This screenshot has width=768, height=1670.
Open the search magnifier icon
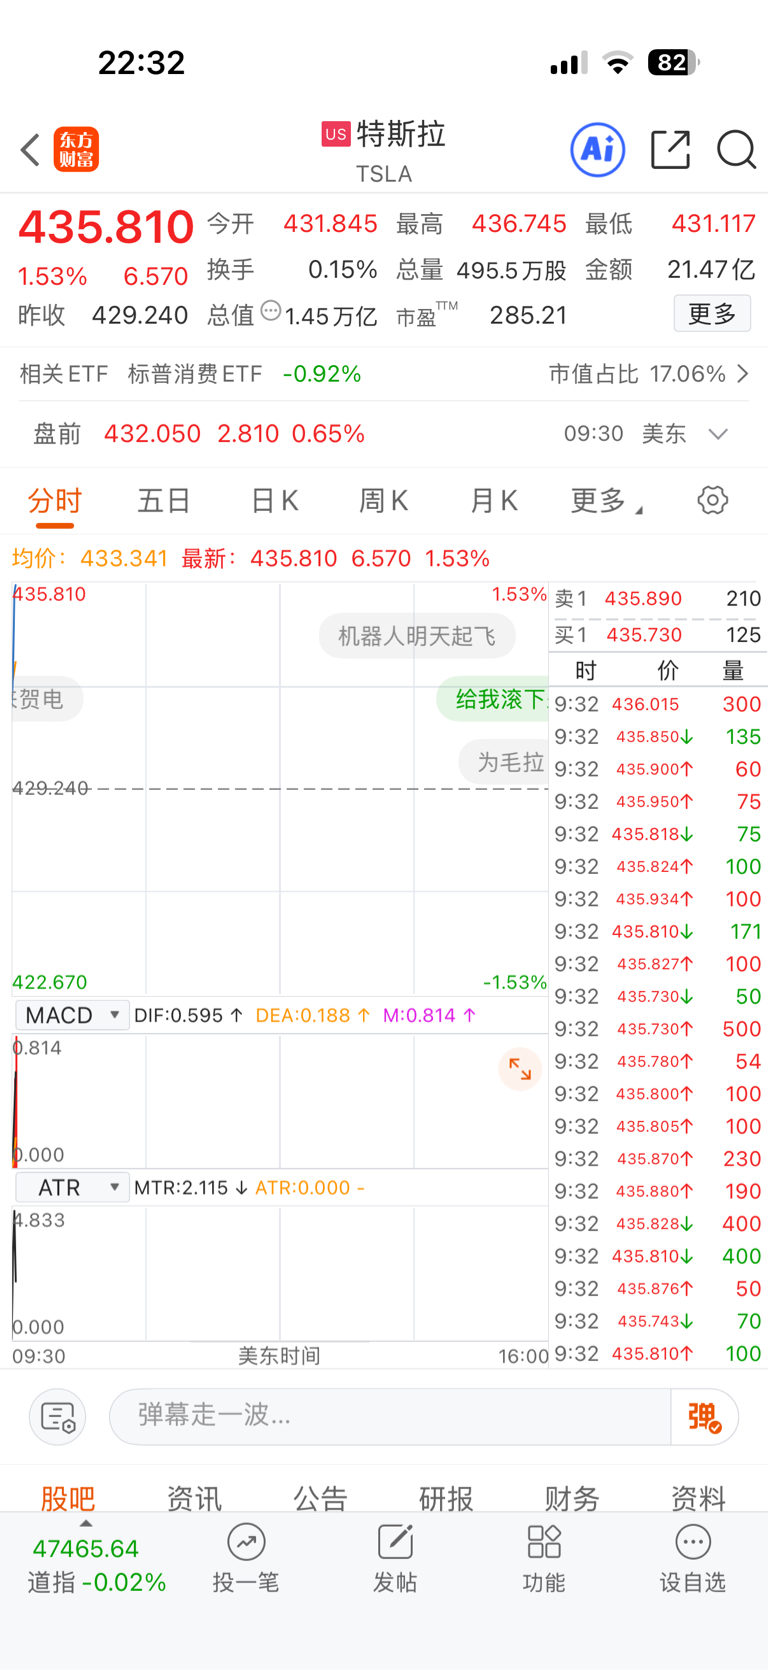point(737,150)
